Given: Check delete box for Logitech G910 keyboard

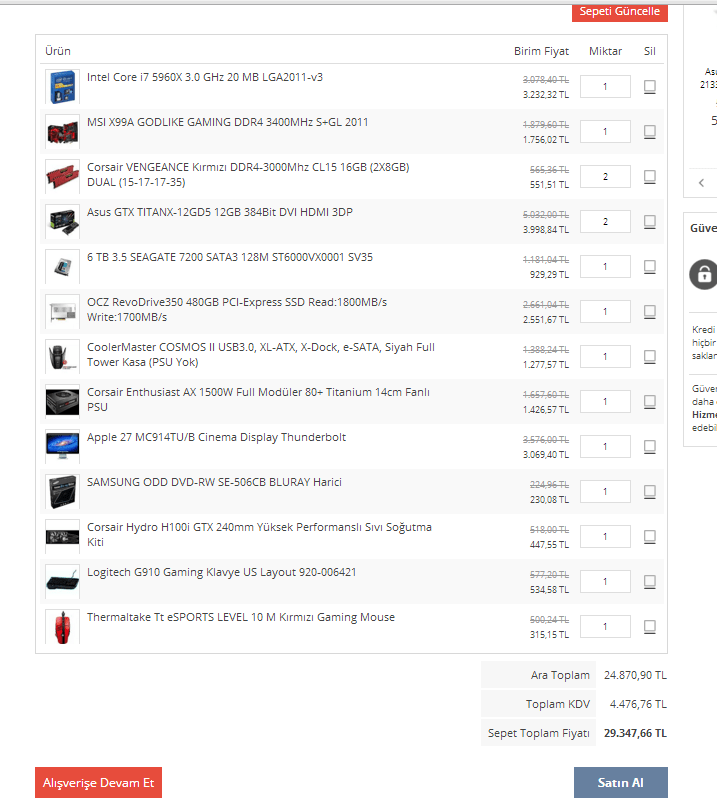Looking at the screenshot, I should click(650, 581).
